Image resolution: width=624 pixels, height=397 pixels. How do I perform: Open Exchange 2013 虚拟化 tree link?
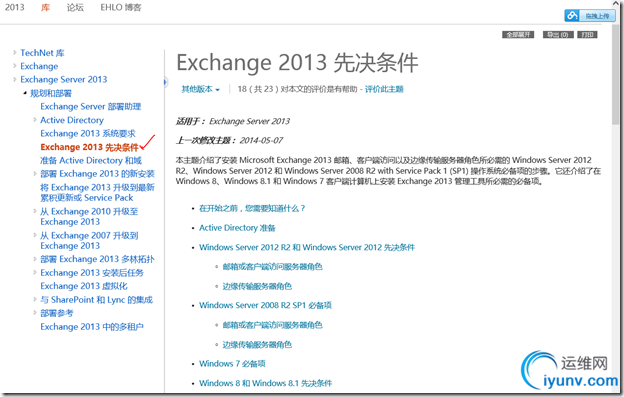(x=84, y=286)
